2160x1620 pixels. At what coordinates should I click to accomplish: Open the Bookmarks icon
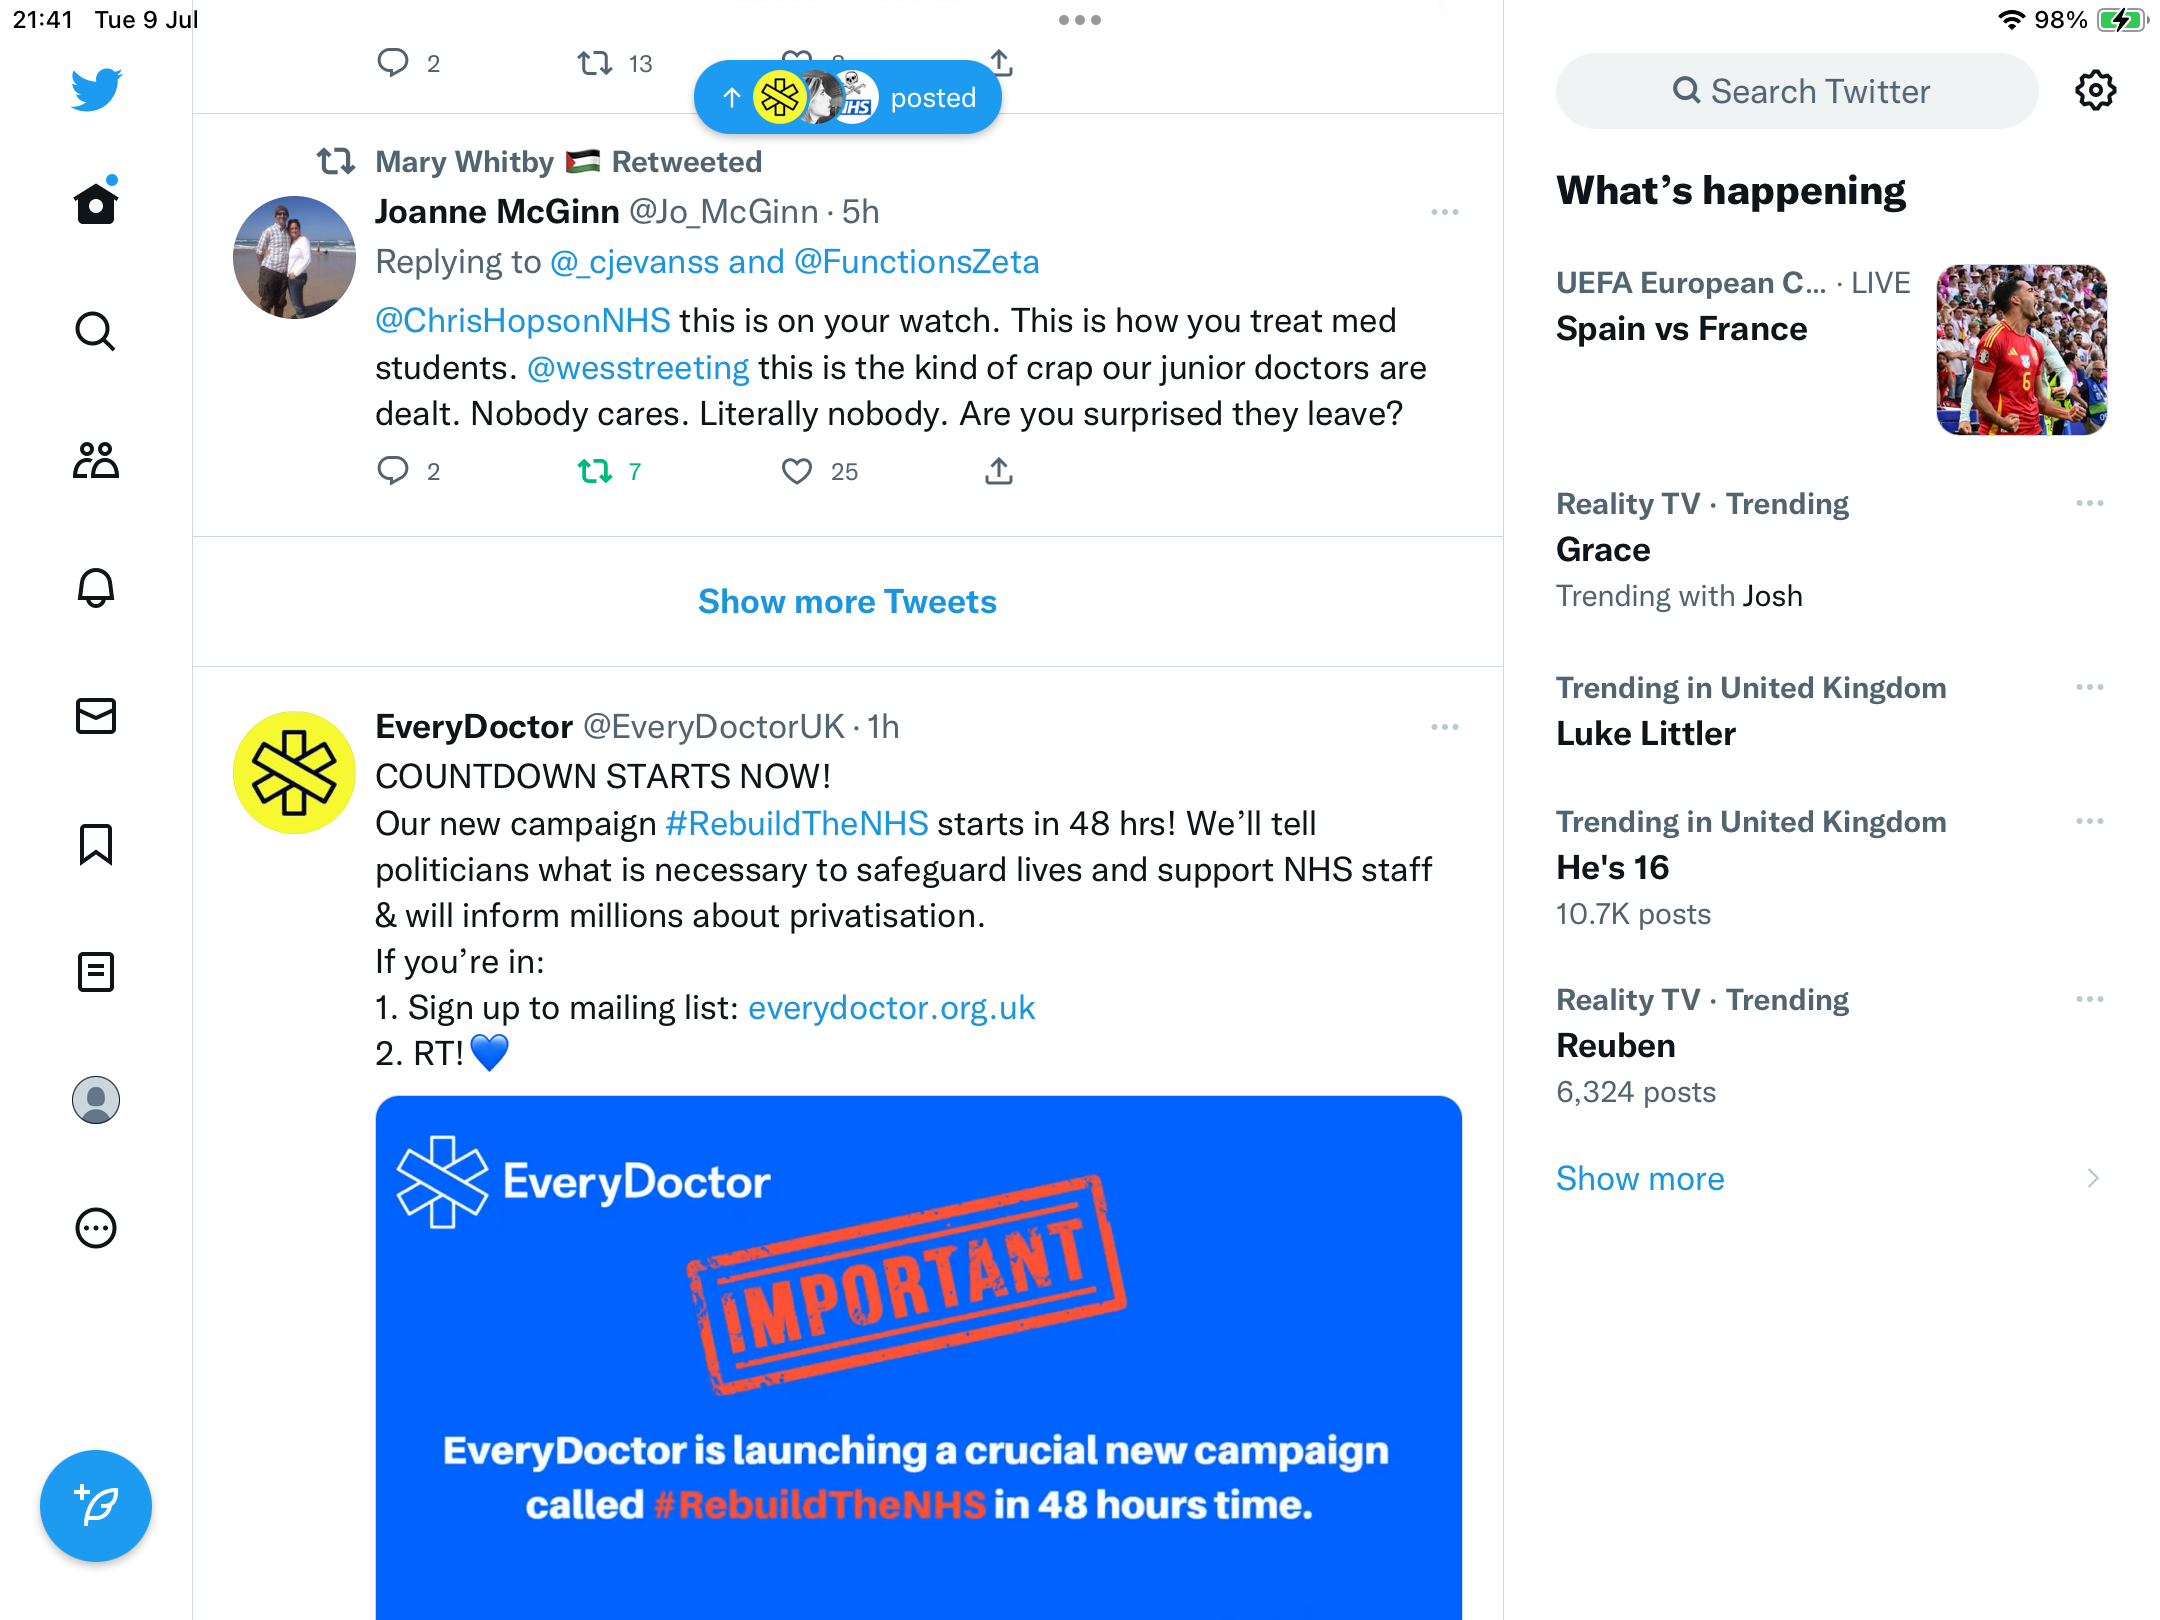(96, 844)
